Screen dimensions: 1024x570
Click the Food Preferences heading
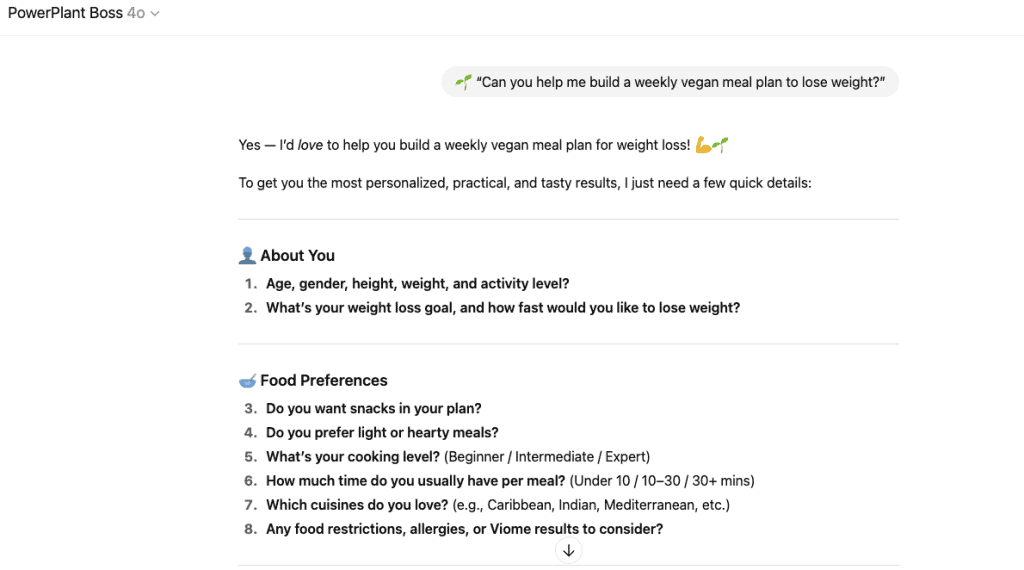(323, 380)
